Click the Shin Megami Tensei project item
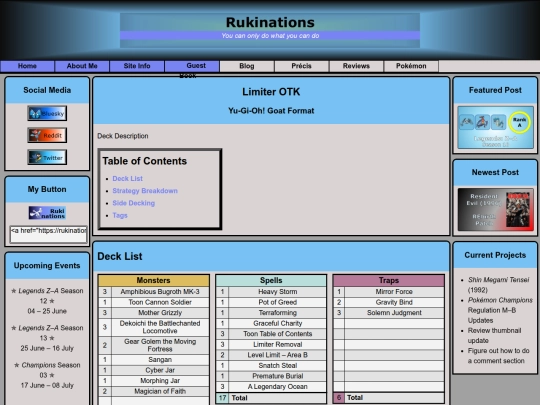The height and width of the screenshot is (405, 540). (x=498, y=285)
